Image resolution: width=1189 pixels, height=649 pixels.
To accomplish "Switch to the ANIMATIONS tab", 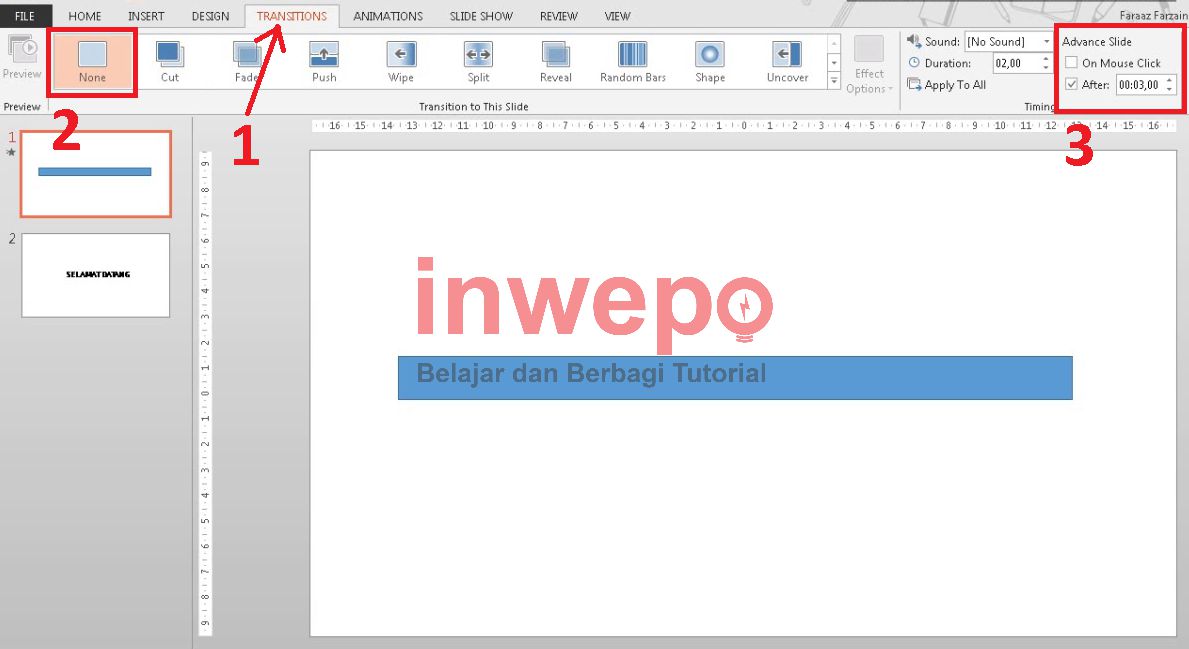I will click(387, 16).
